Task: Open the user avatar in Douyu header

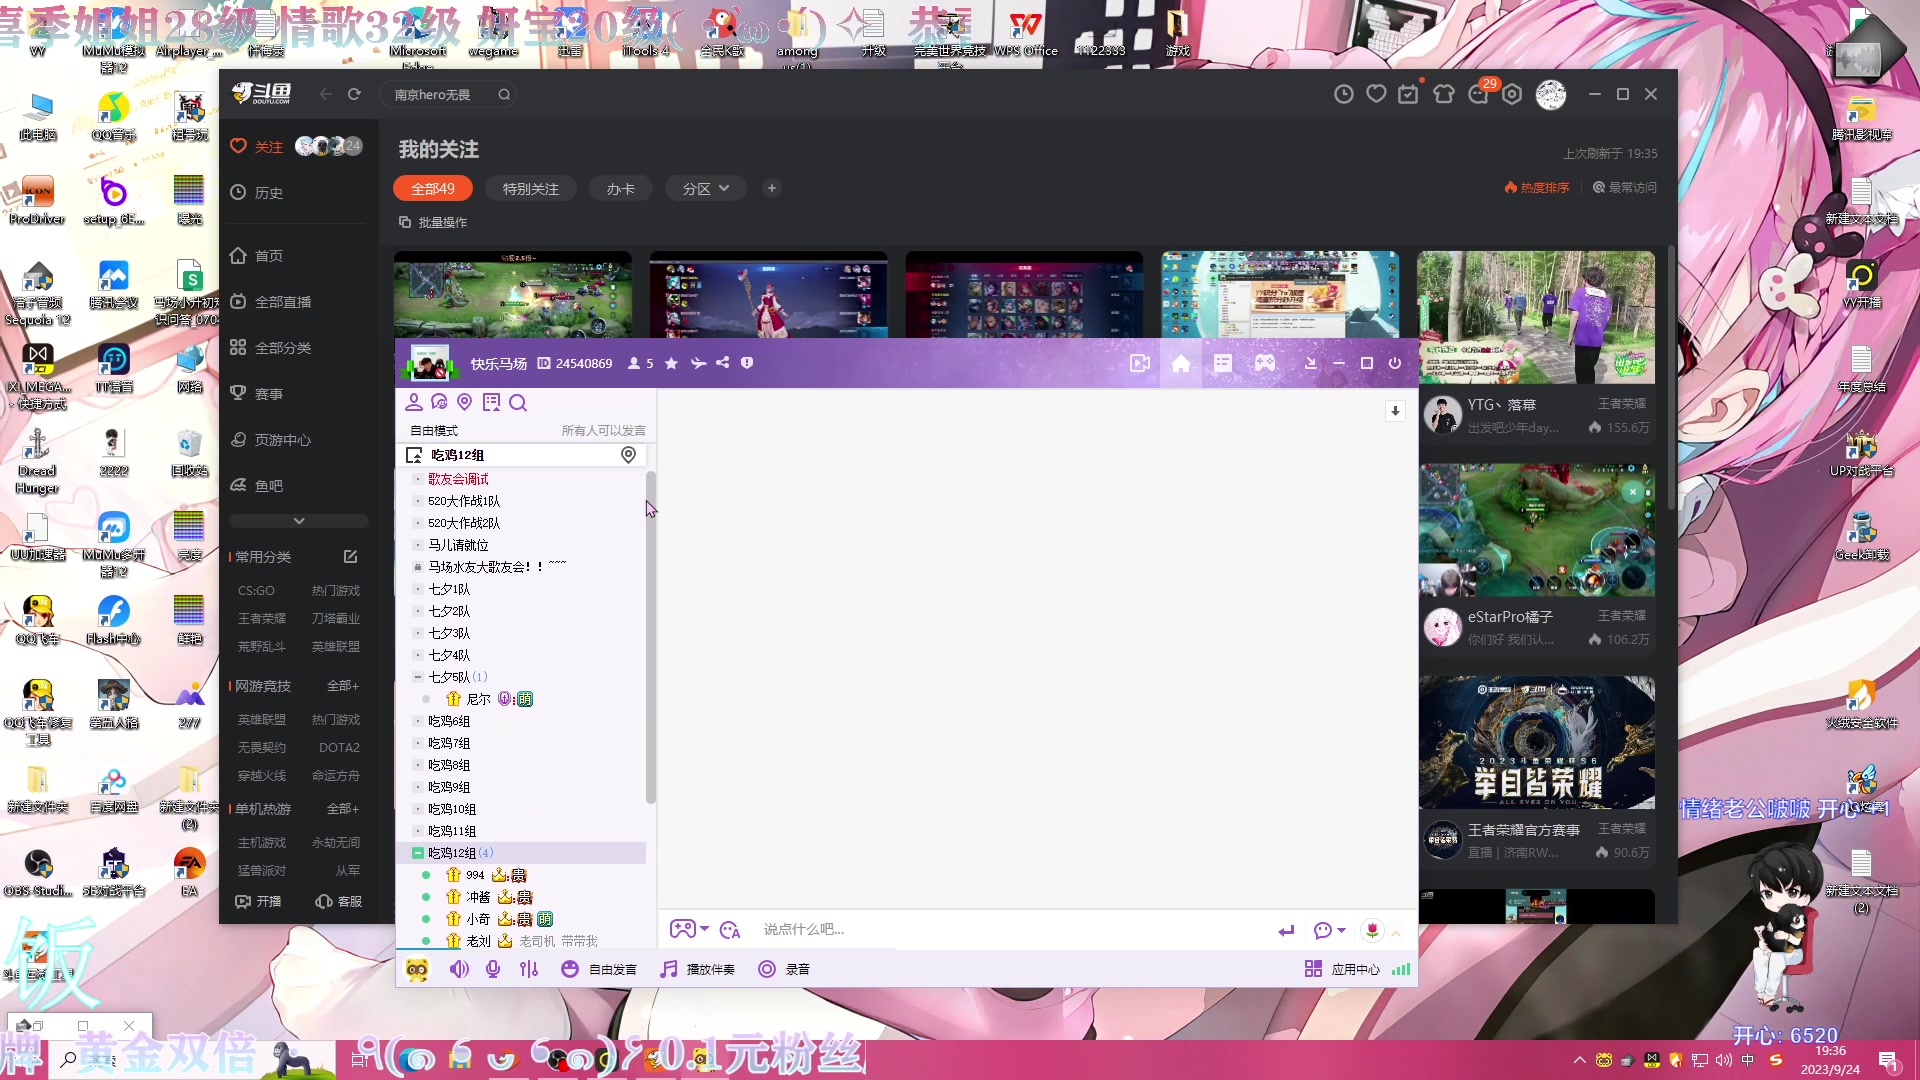Action: 1551,94
